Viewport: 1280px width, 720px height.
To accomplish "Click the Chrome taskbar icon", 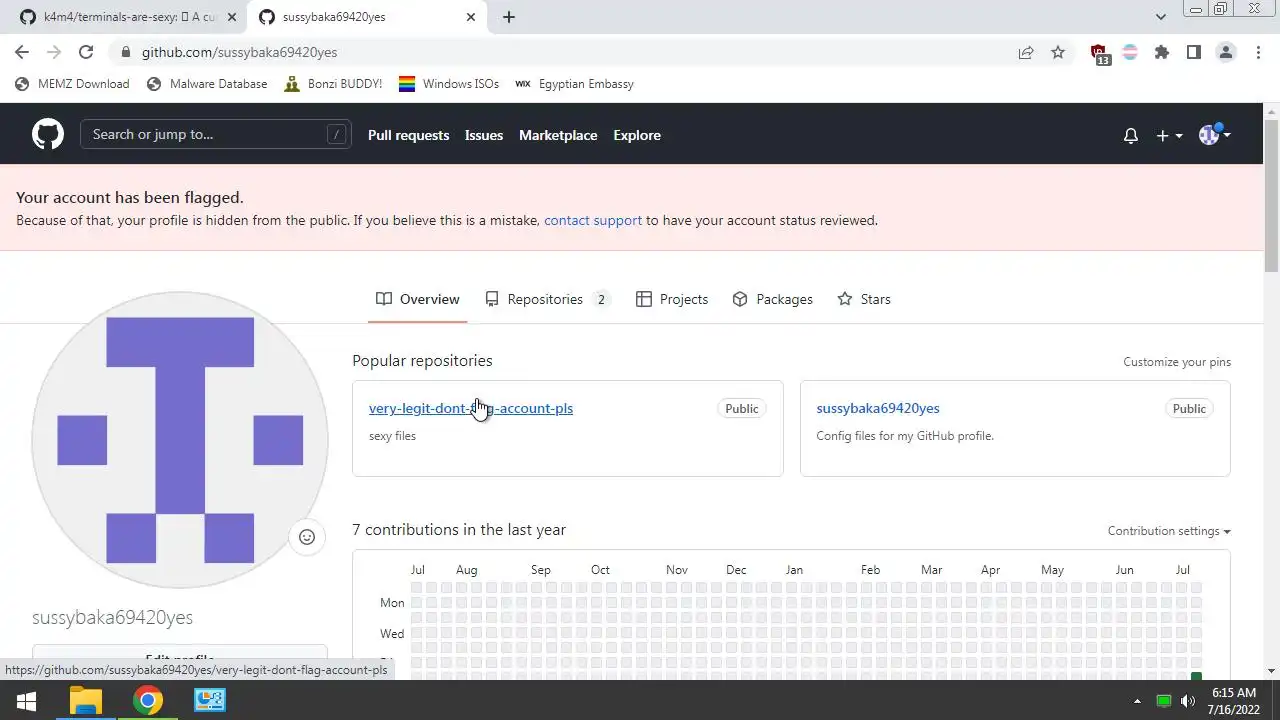I will (148, 701).
